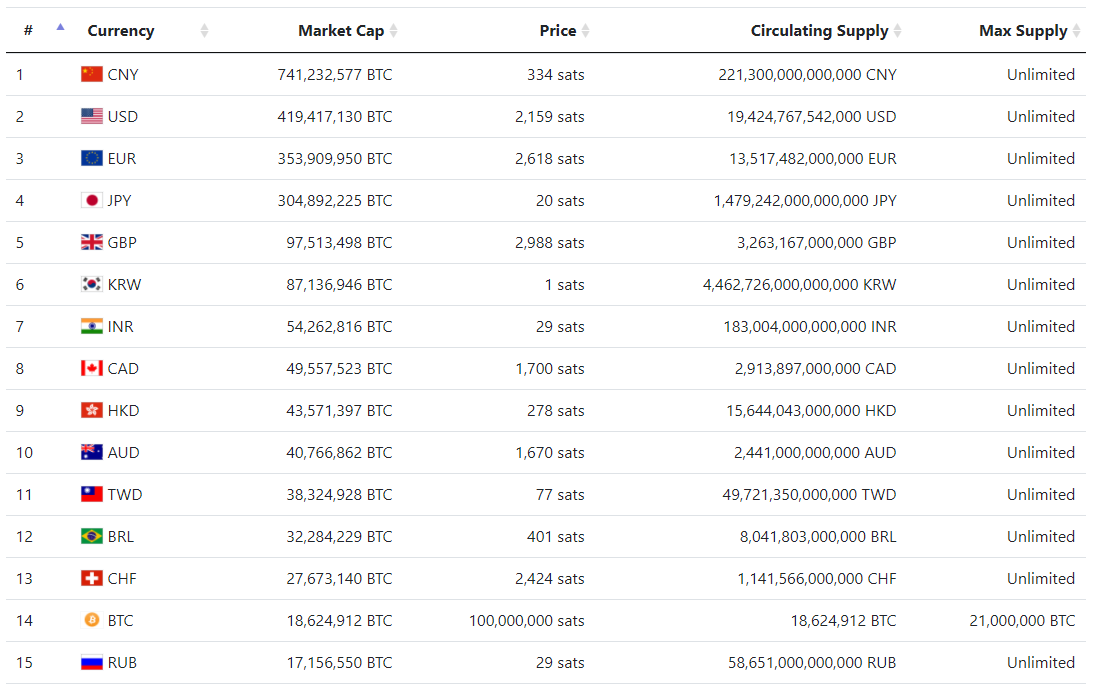Sort by Circulating Supply column
Viewport: 1094px width, 688px height.
pos(819,31)
